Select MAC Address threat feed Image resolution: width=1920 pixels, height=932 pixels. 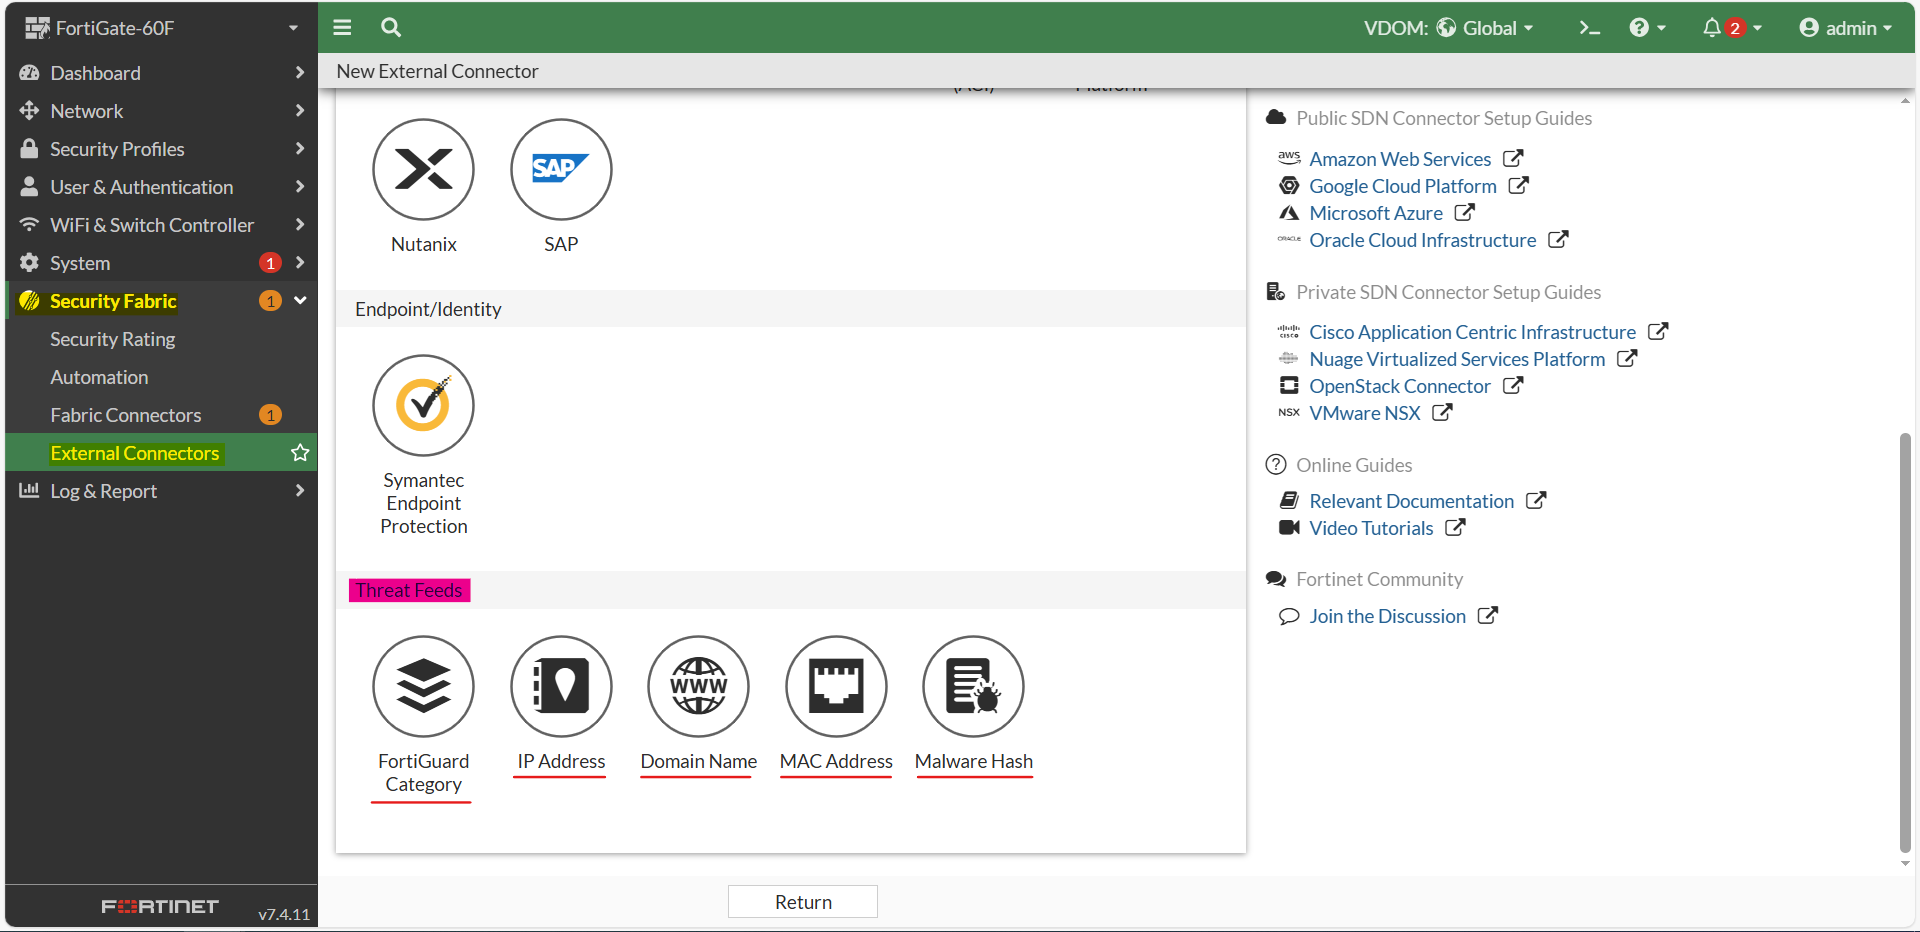click(836, 686)
